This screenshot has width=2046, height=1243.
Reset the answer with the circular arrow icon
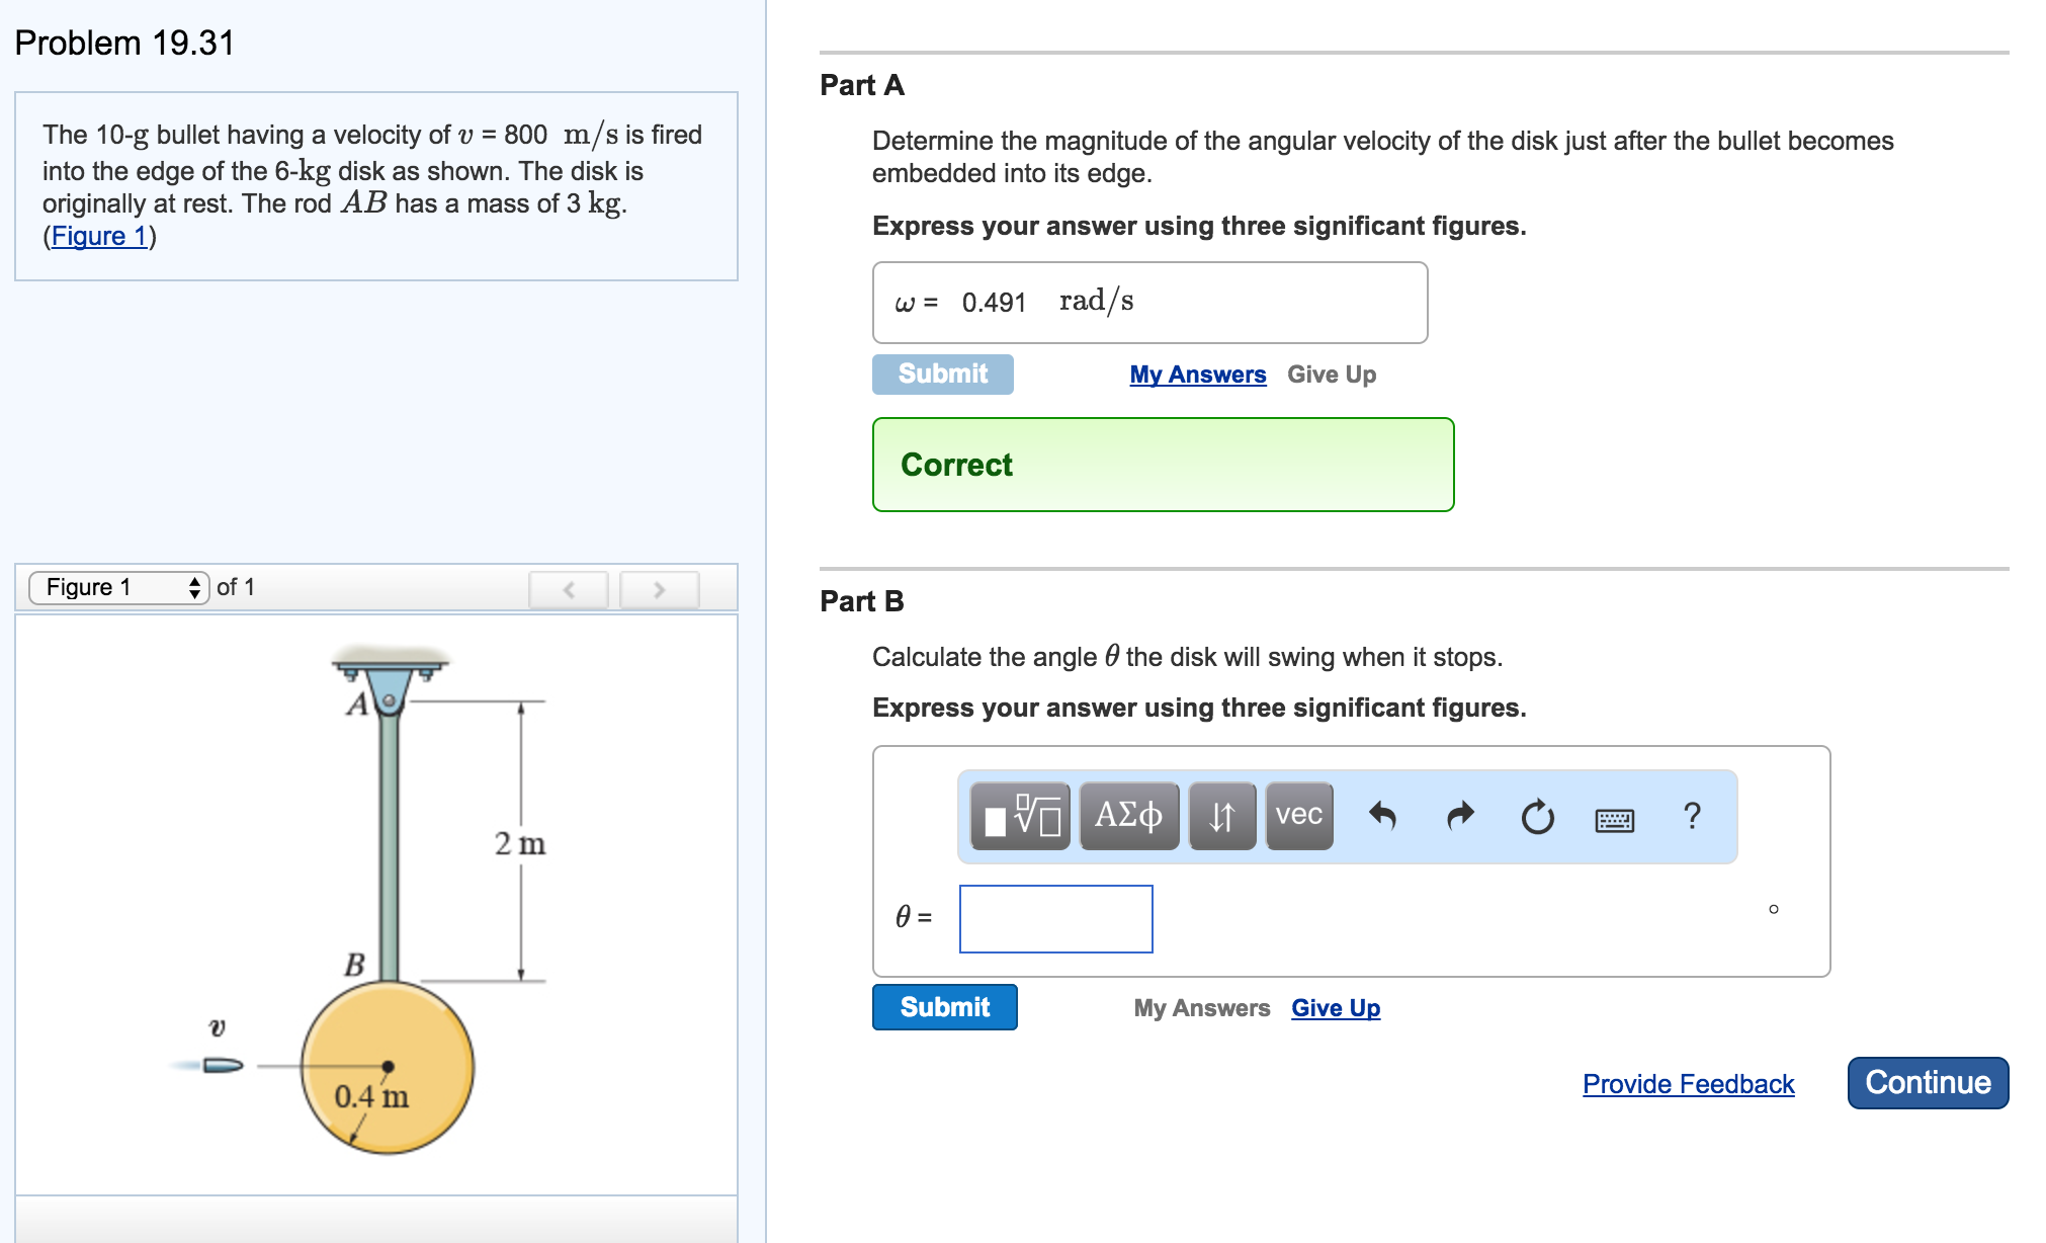pos(1537,817)
